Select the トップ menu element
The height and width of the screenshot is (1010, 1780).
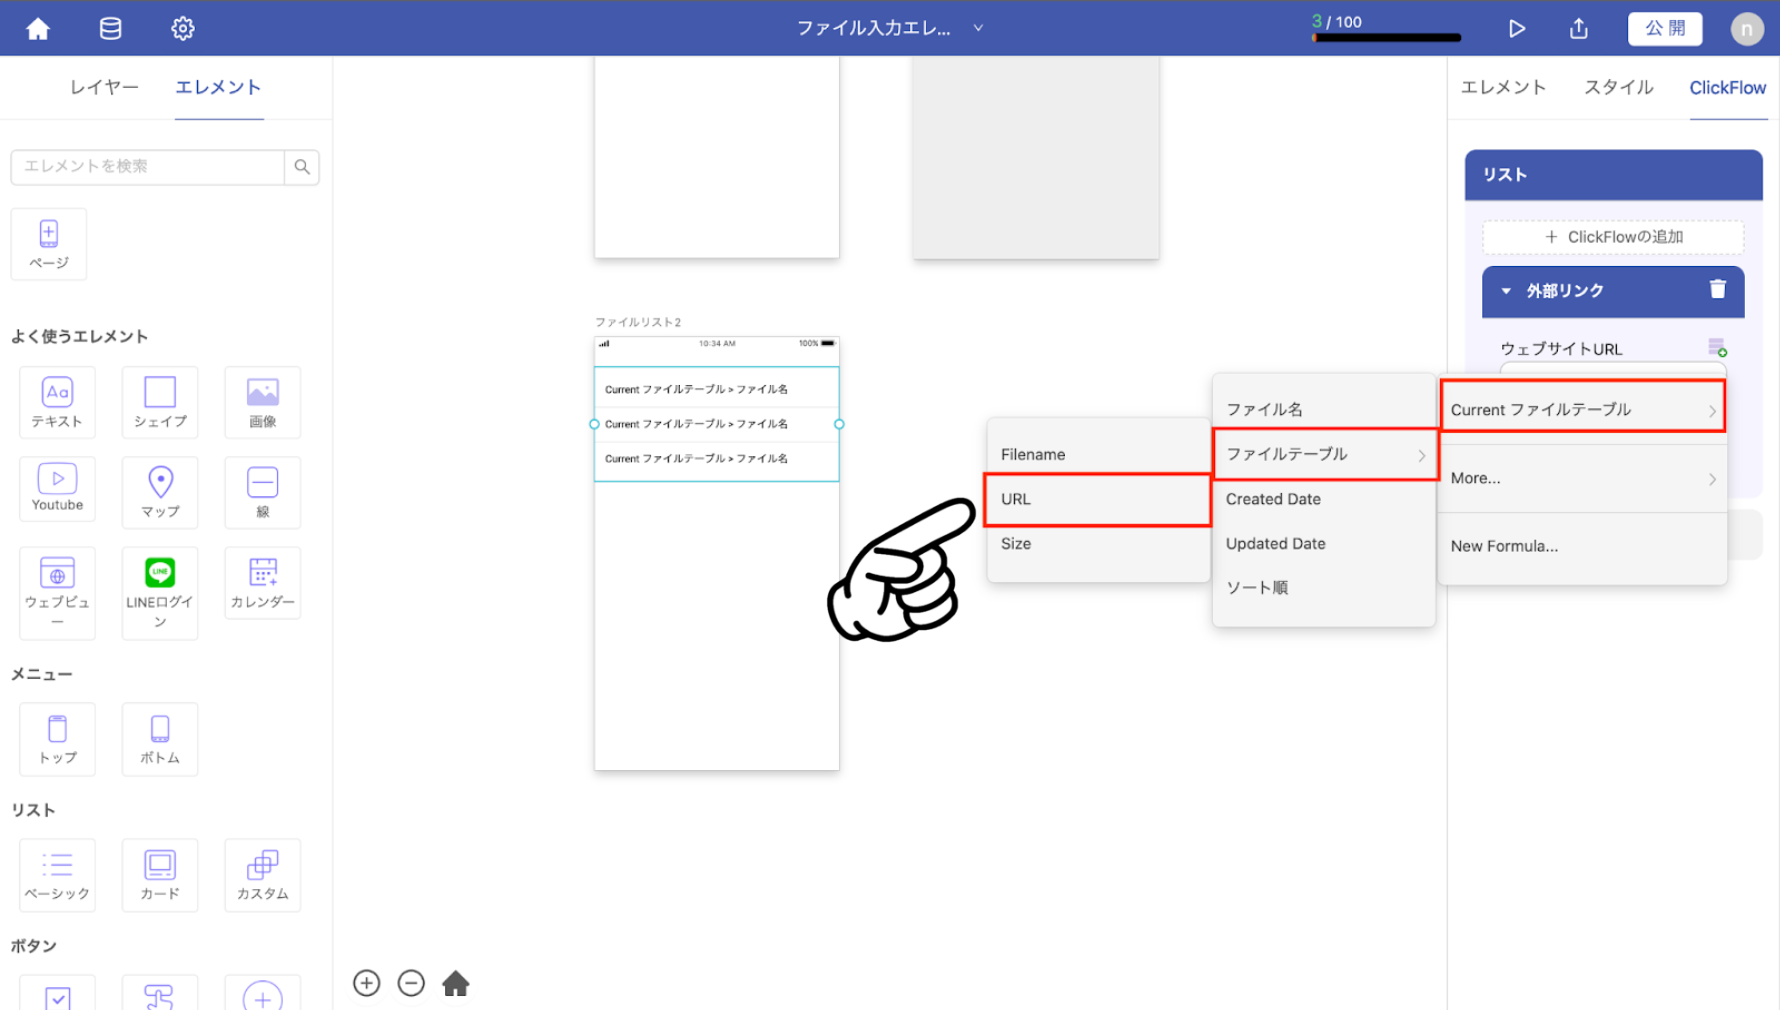point(57,739)
